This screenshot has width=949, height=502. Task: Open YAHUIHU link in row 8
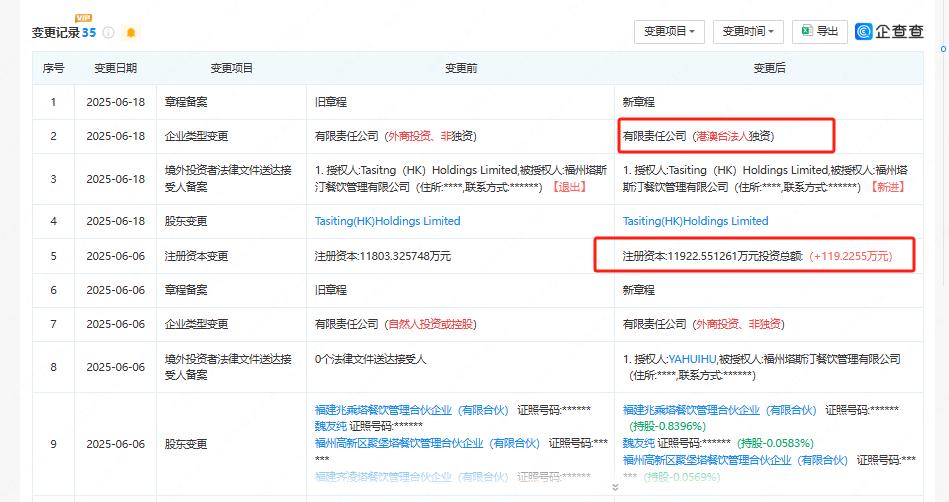pos(692,359)
